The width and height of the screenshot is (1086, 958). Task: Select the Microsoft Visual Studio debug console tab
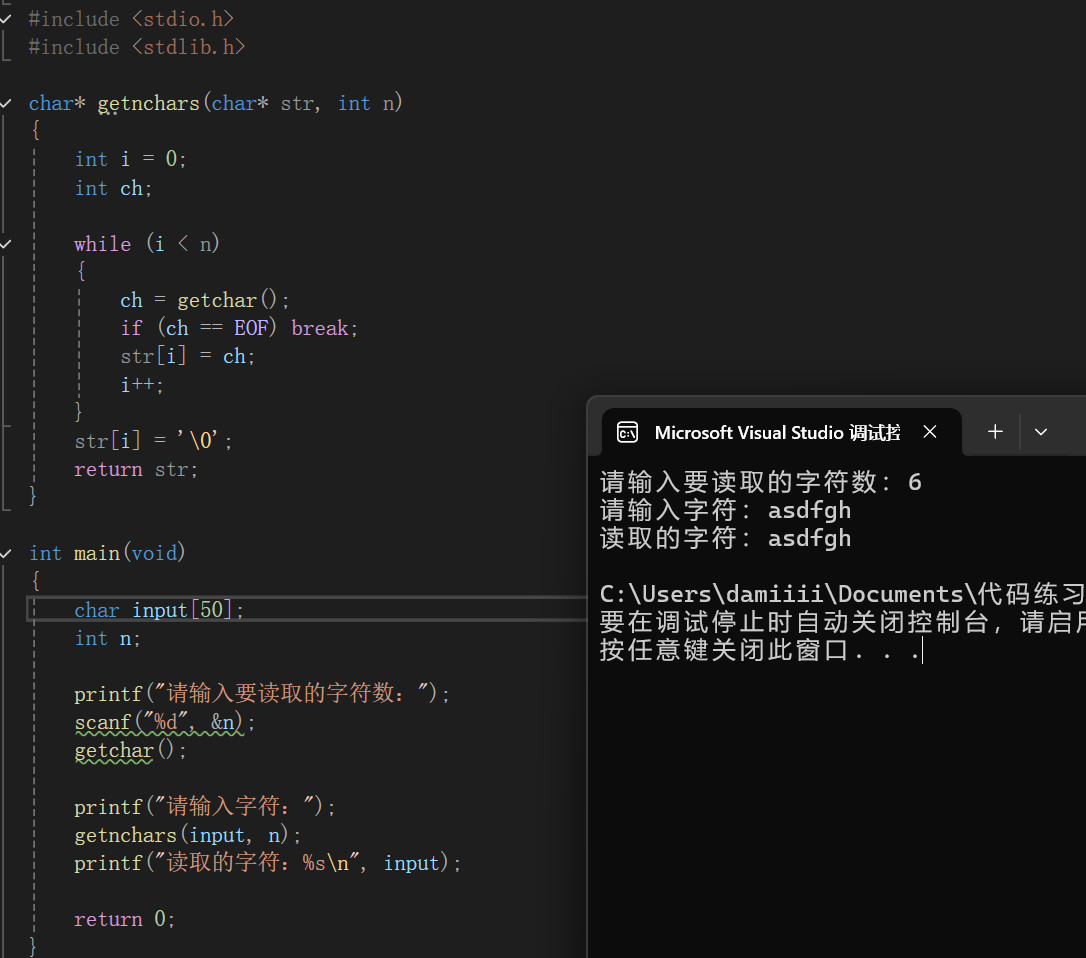pos(781,432)
